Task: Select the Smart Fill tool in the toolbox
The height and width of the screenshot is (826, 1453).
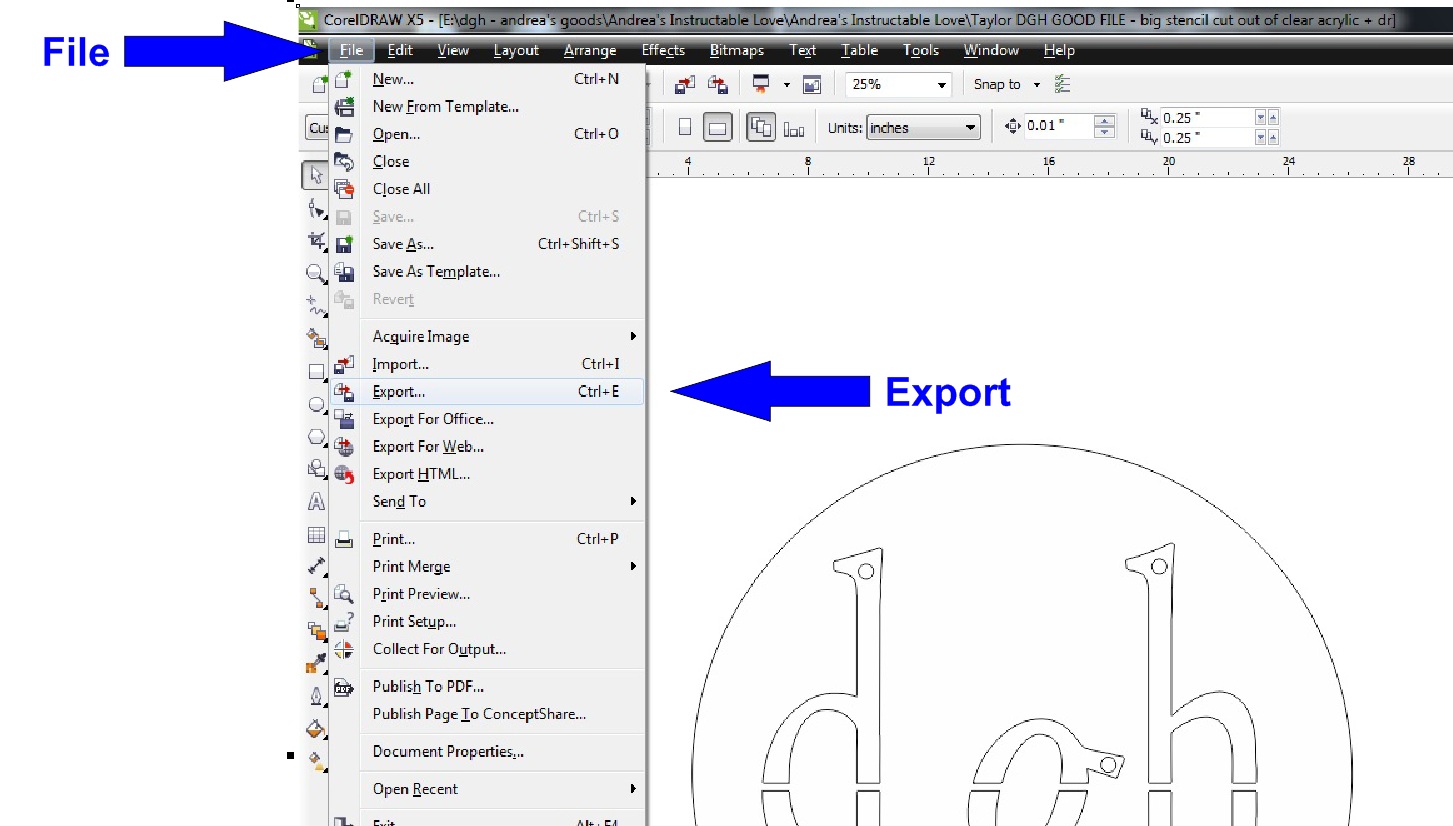Action: [316, 338]
